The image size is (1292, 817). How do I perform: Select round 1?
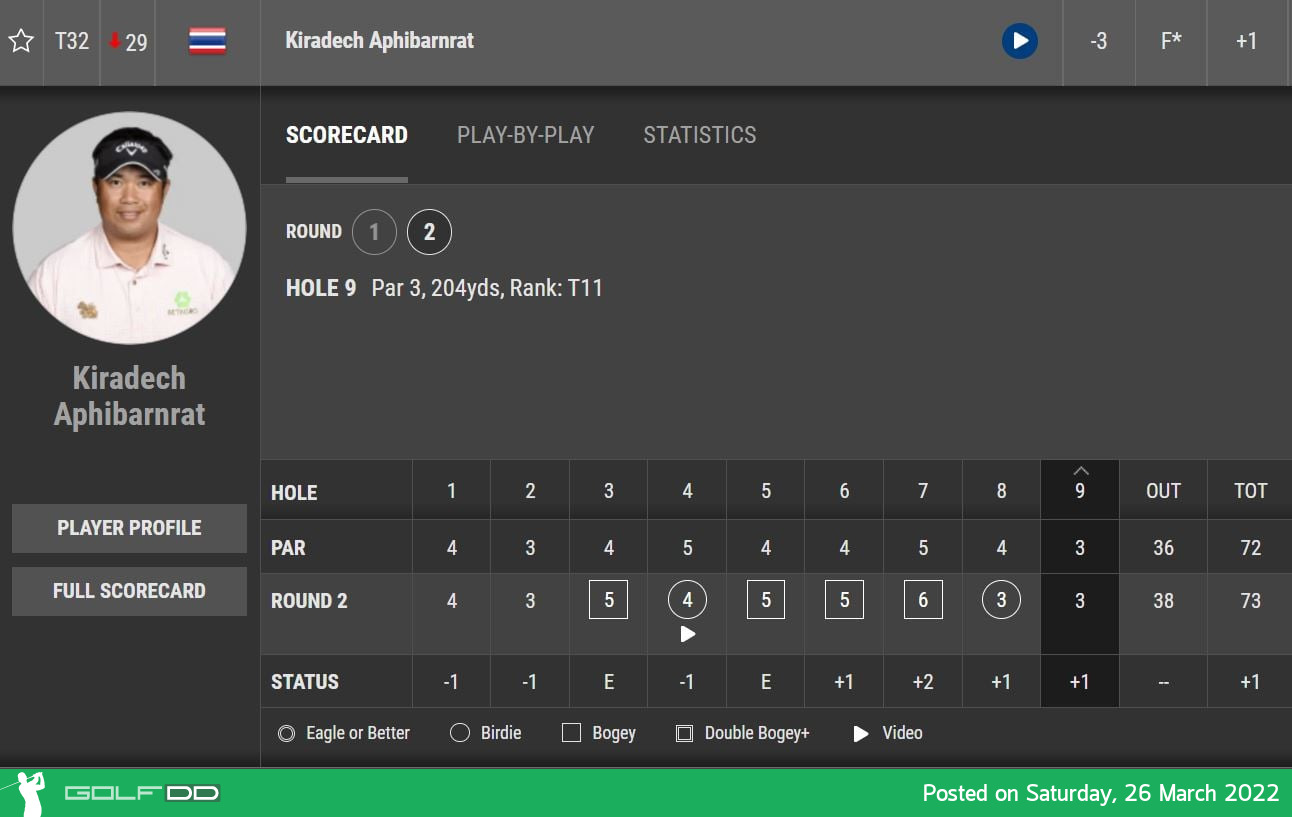374,233
